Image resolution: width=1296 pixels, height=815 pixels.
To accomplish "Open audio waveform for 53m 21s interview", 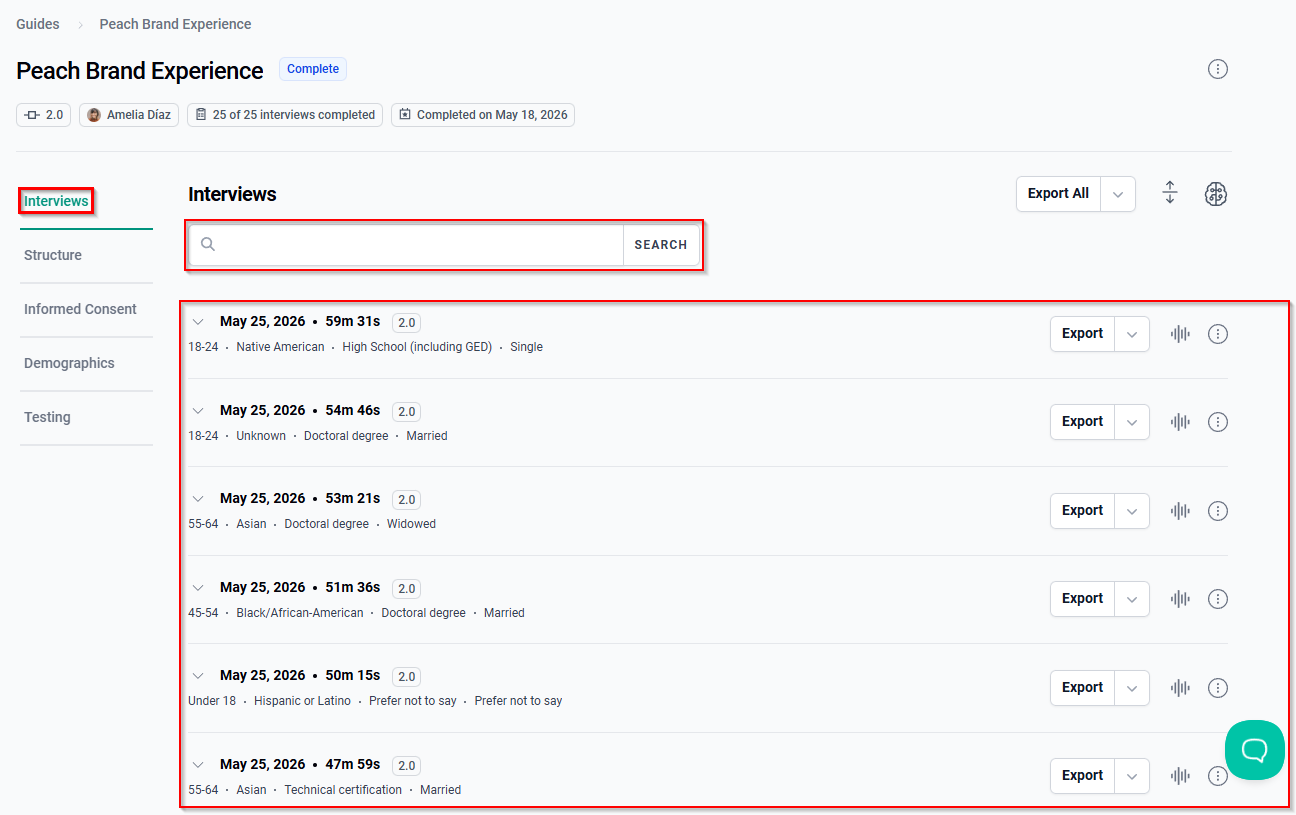I will [x=1180, y=511].
